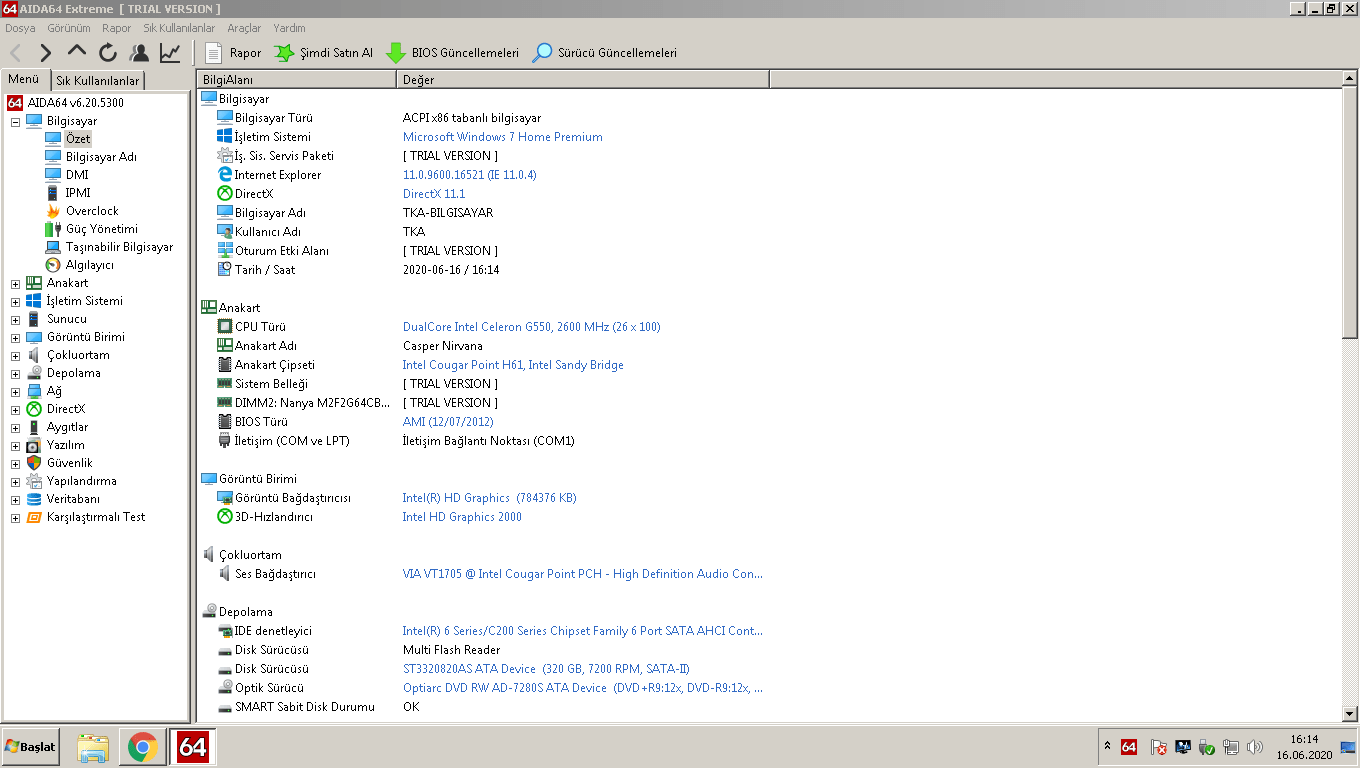Sort by the Değer column header

tap(584, 79)
